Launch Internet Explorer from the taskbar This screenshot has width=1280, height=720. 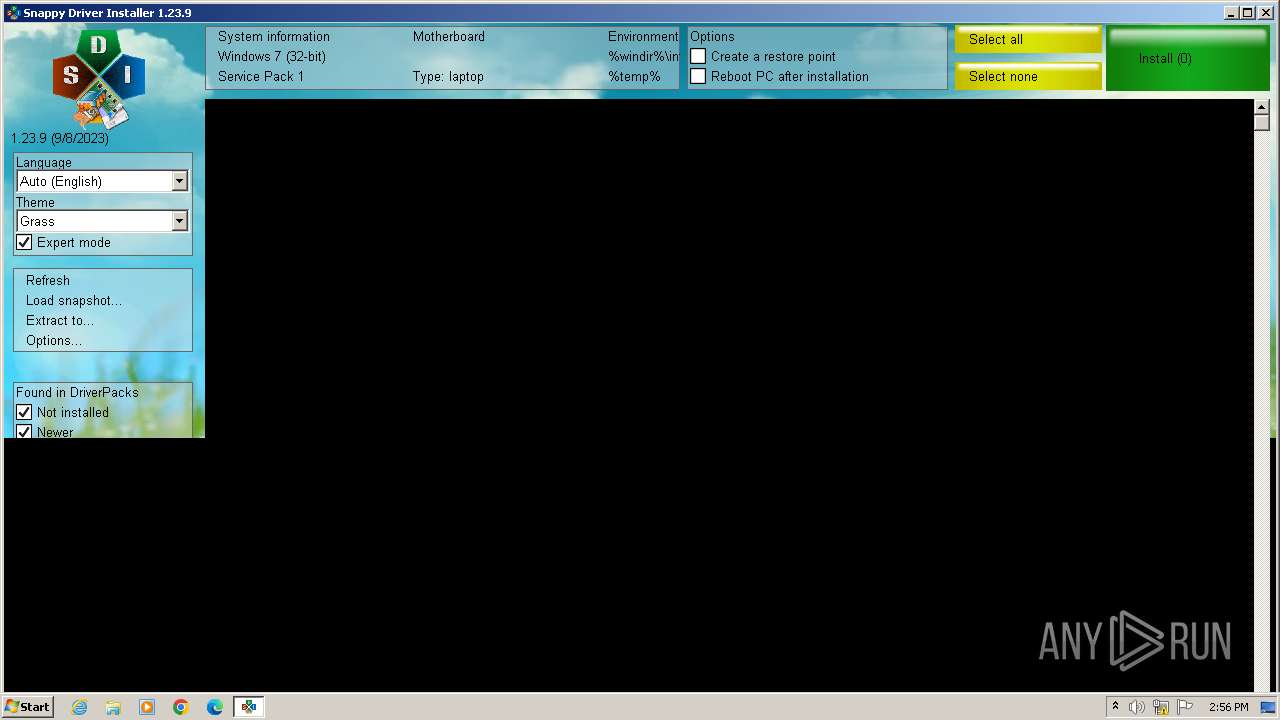coord(79,707)
